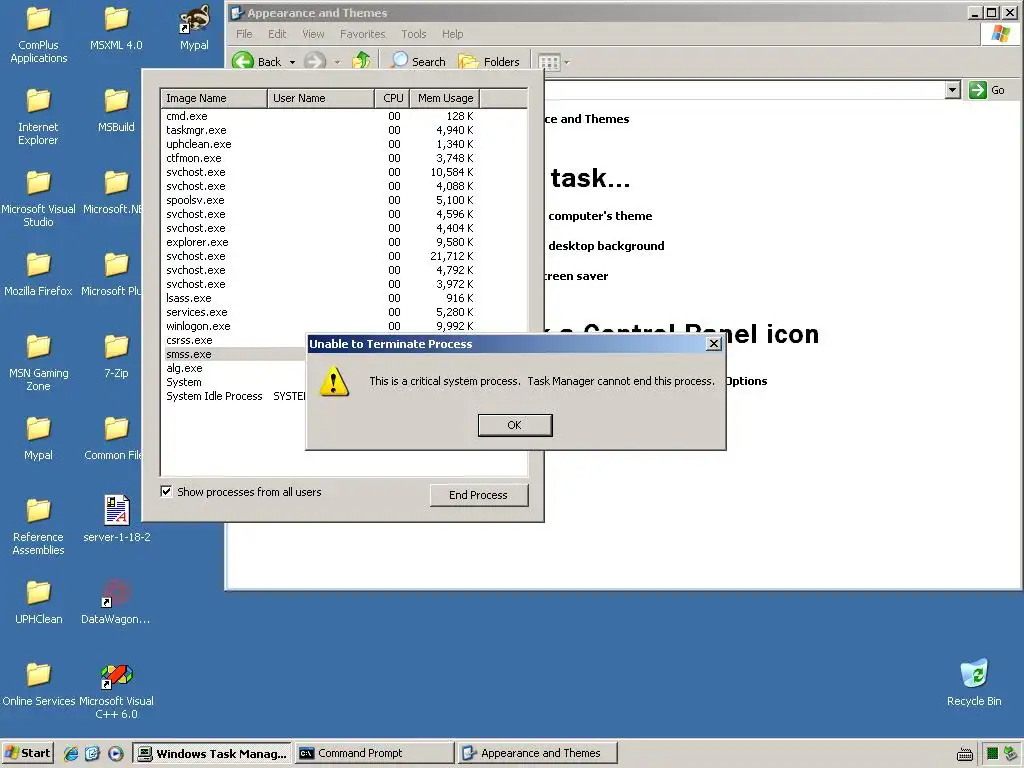Expand the address bar dropdown
This screenshot has height=768, width=1024.
[x=953, y=90]
